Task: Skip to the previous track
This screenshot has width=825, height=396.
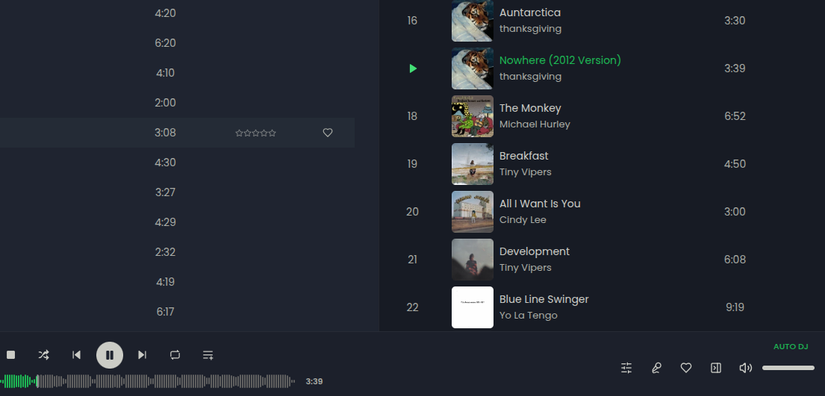Action: 76,355
